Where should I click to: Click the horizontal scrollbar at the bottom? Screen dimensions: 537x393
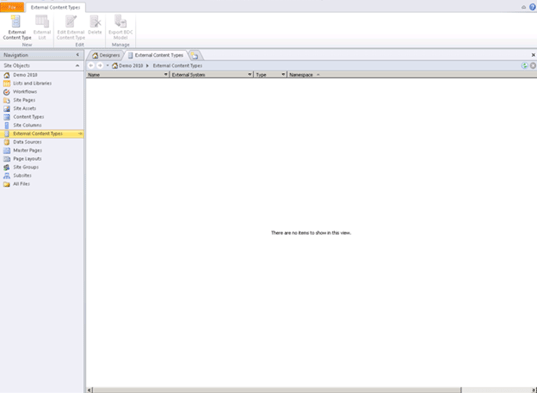coord(277,390)
